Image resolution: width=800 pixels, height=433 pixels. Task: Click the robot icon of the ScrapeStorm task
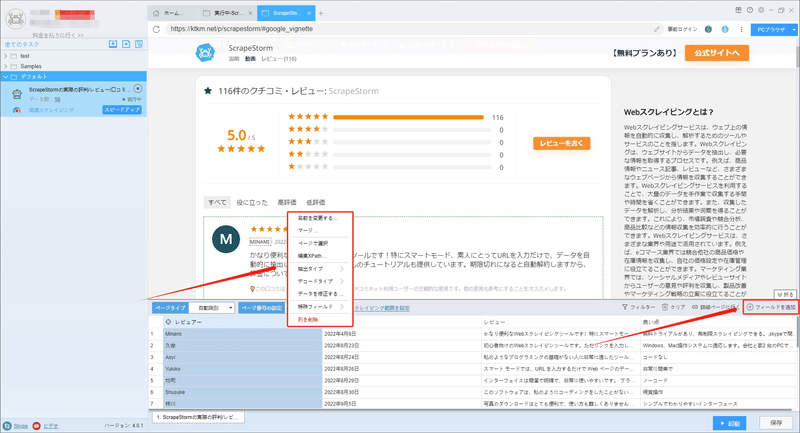(17, 94)
